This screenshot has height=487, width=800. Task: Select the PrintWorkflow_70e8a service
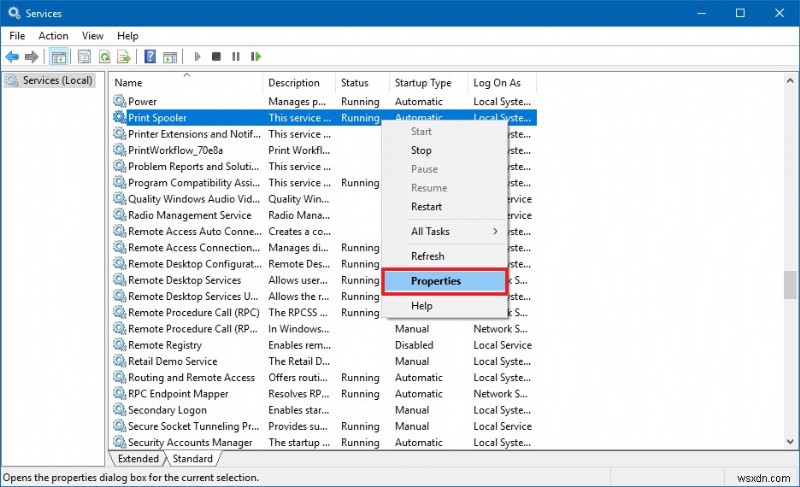click(x=176, y=150)
